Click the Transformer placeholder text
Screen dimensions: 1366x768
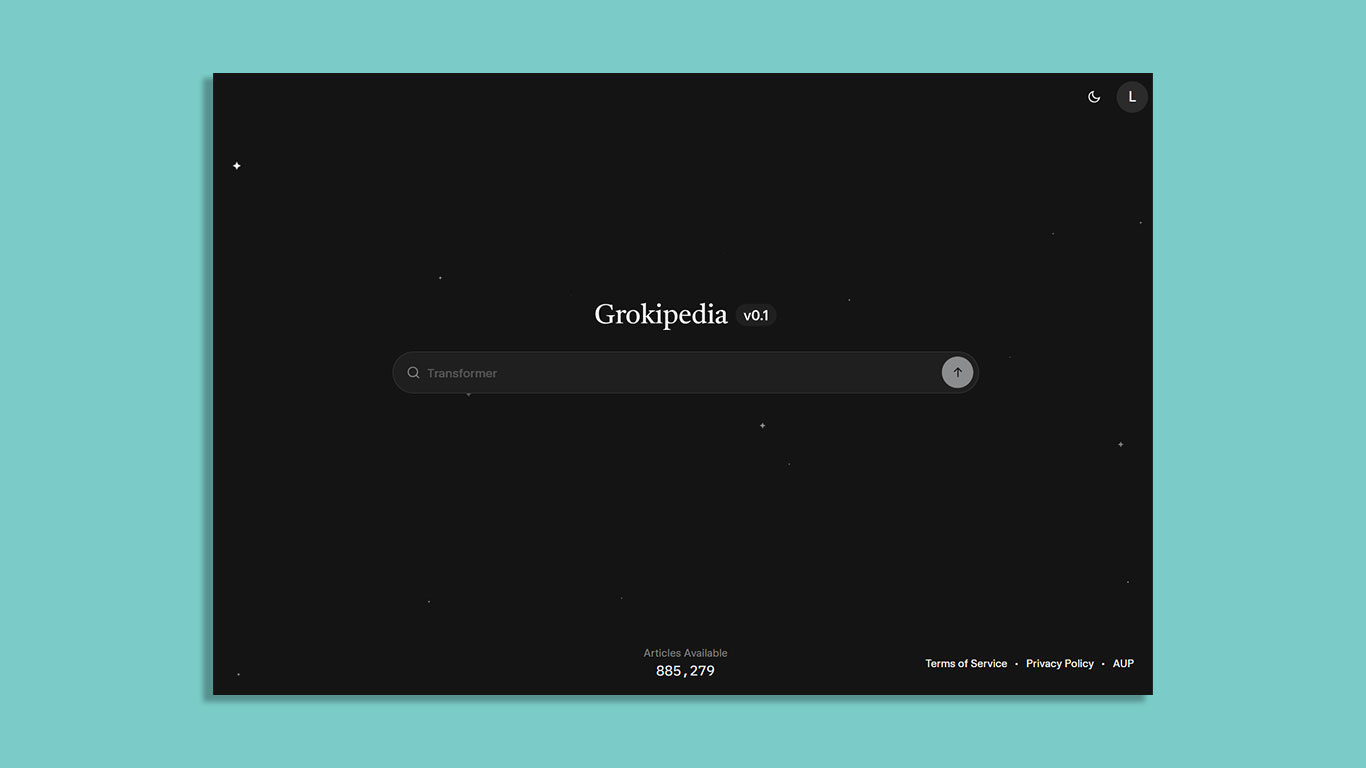coord(462,373)
